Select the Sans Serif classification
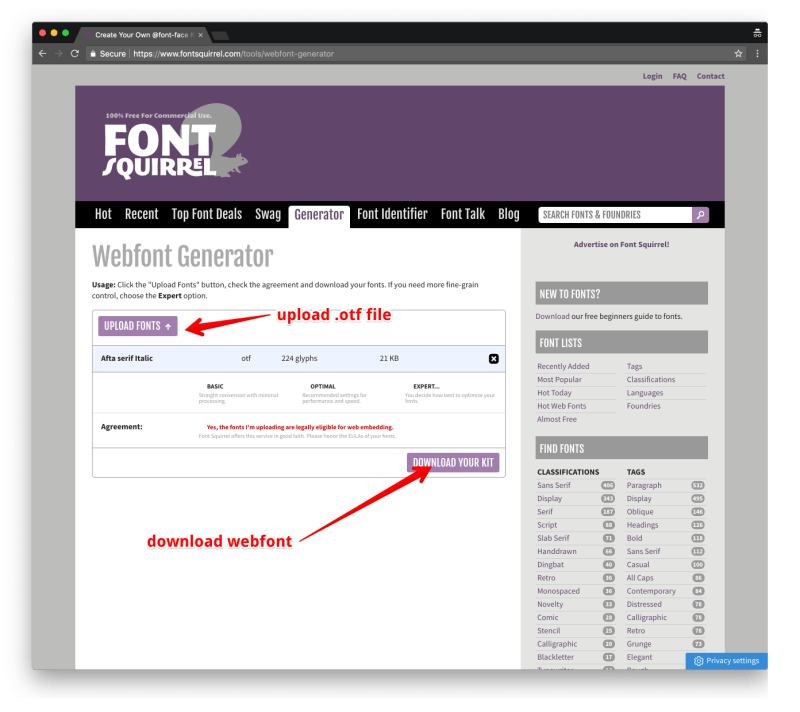Viewport: 800px width, 712px height. coord(554,485)
